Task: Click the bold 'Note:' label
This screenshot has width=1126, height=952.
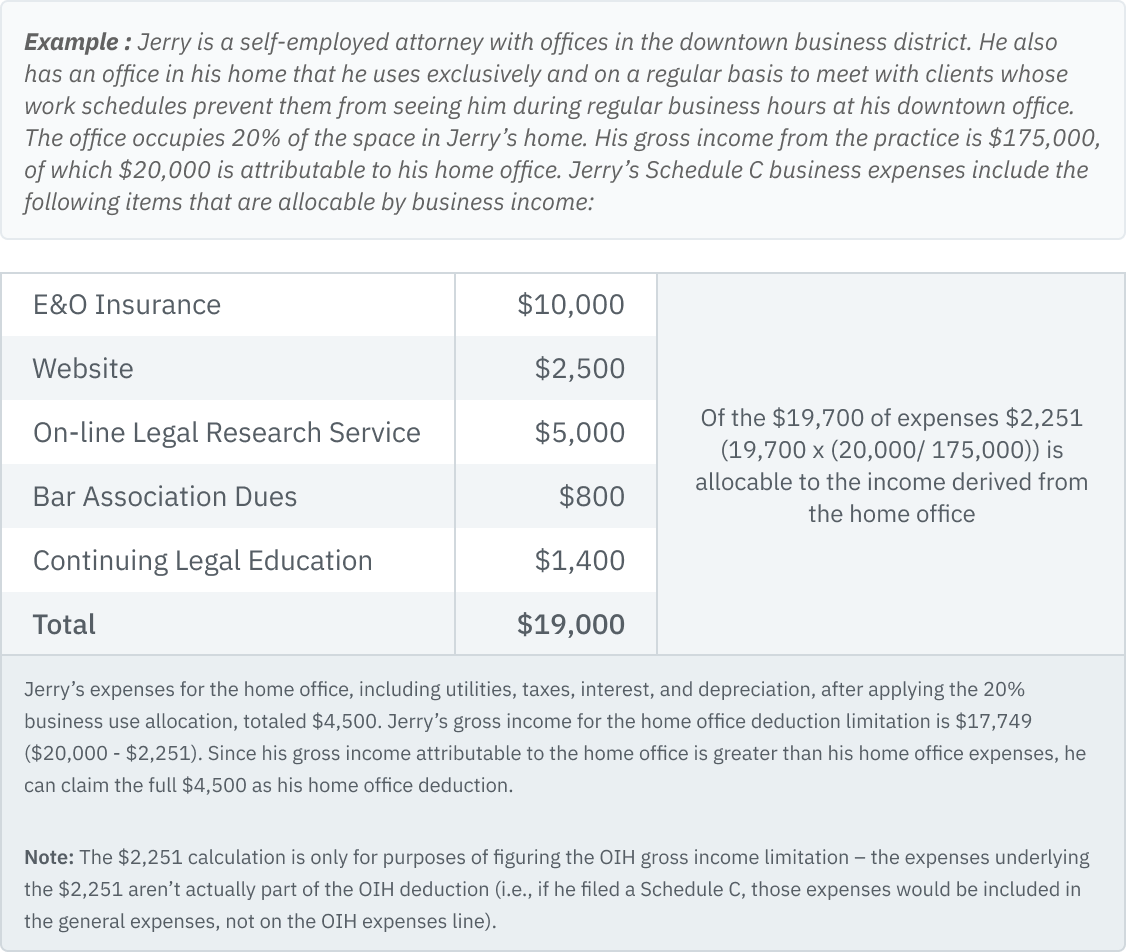Action: point(48,857)
